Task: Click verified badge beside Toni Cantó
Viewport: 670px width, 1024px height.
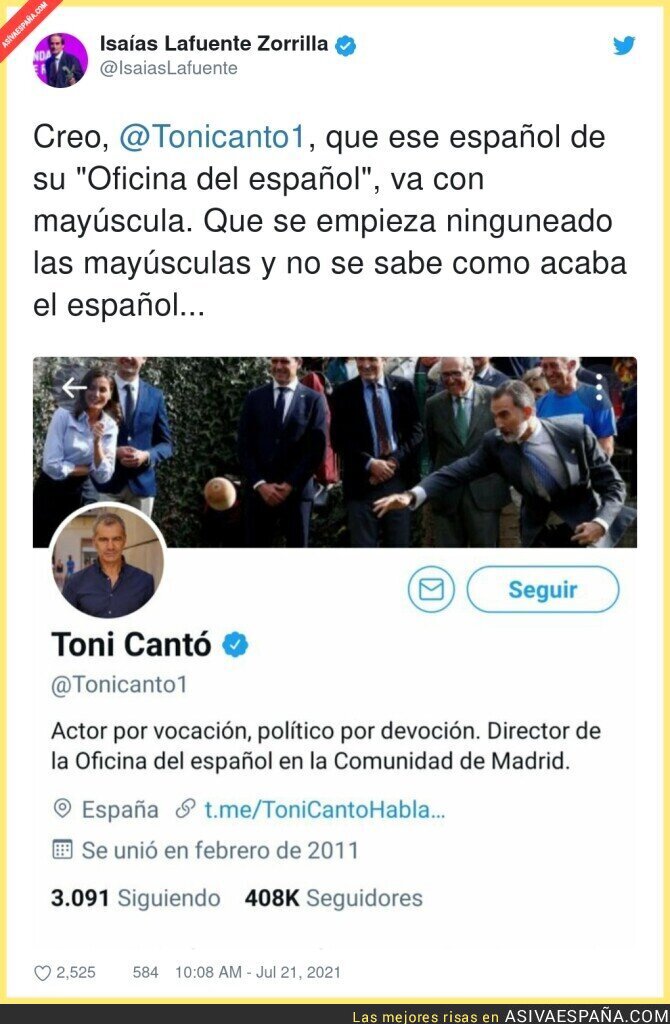Action: tap(236, 645)
